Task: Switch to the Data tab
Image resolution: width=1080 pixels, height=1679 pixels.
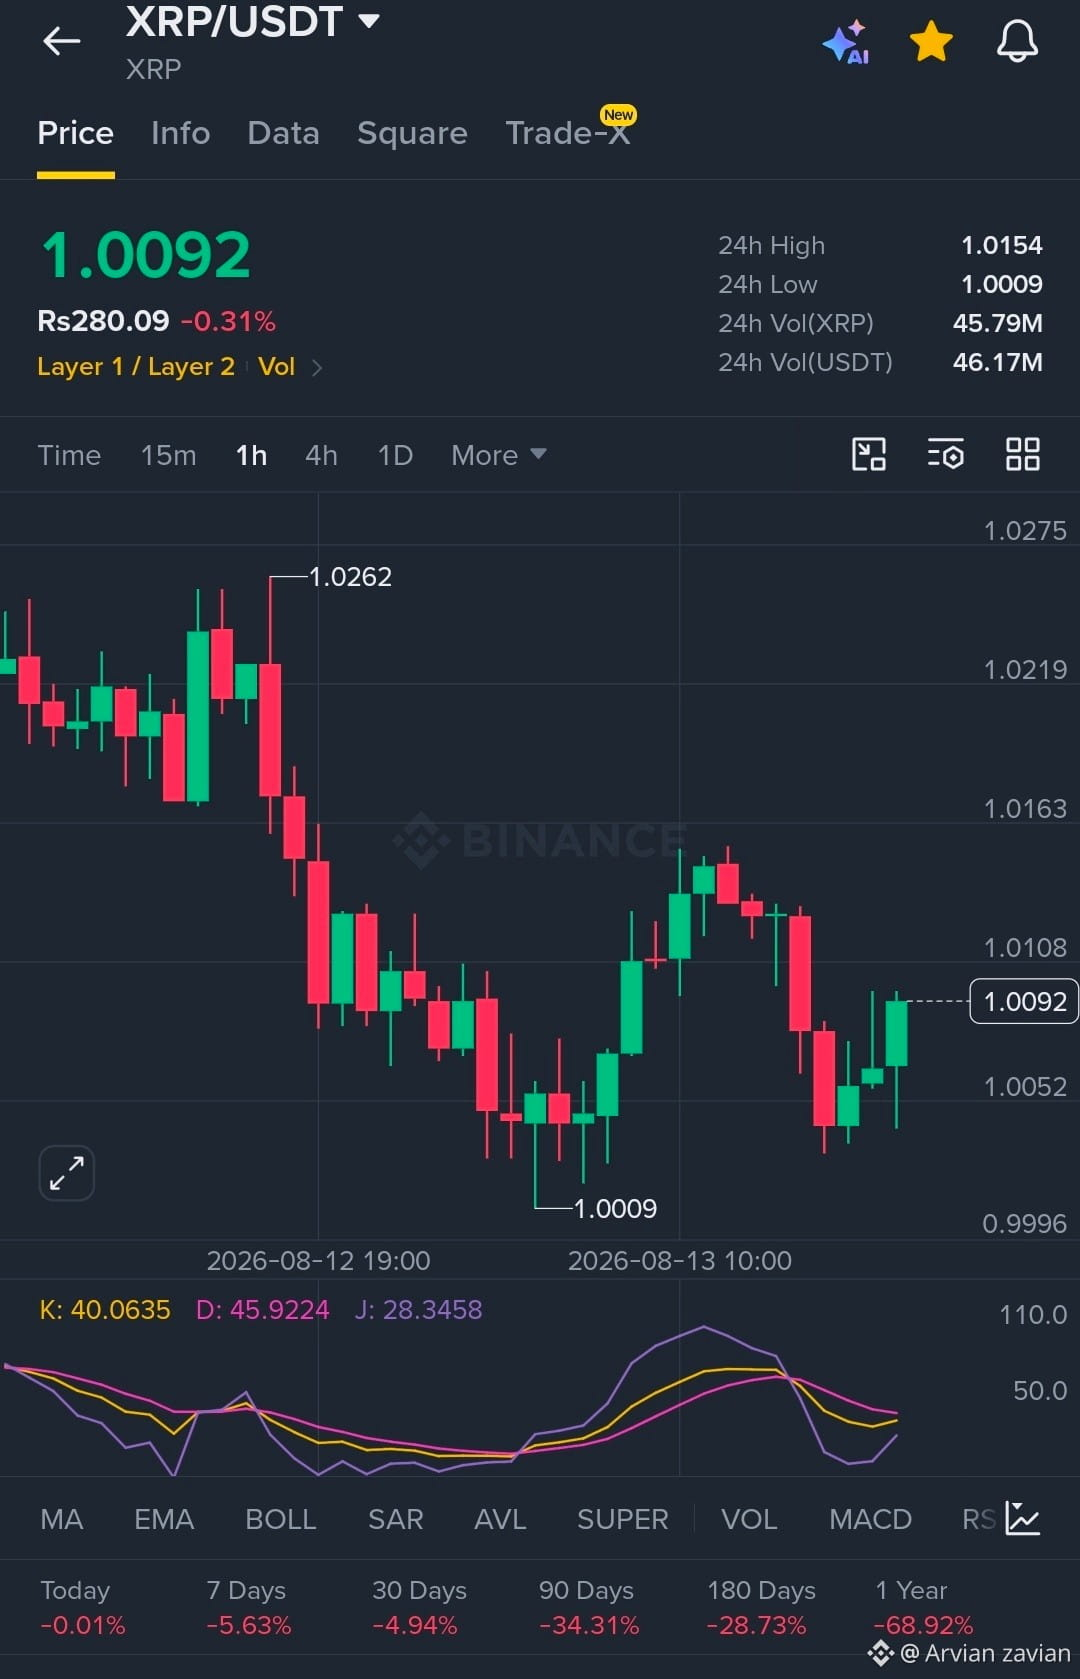Action: pos(284,133)
